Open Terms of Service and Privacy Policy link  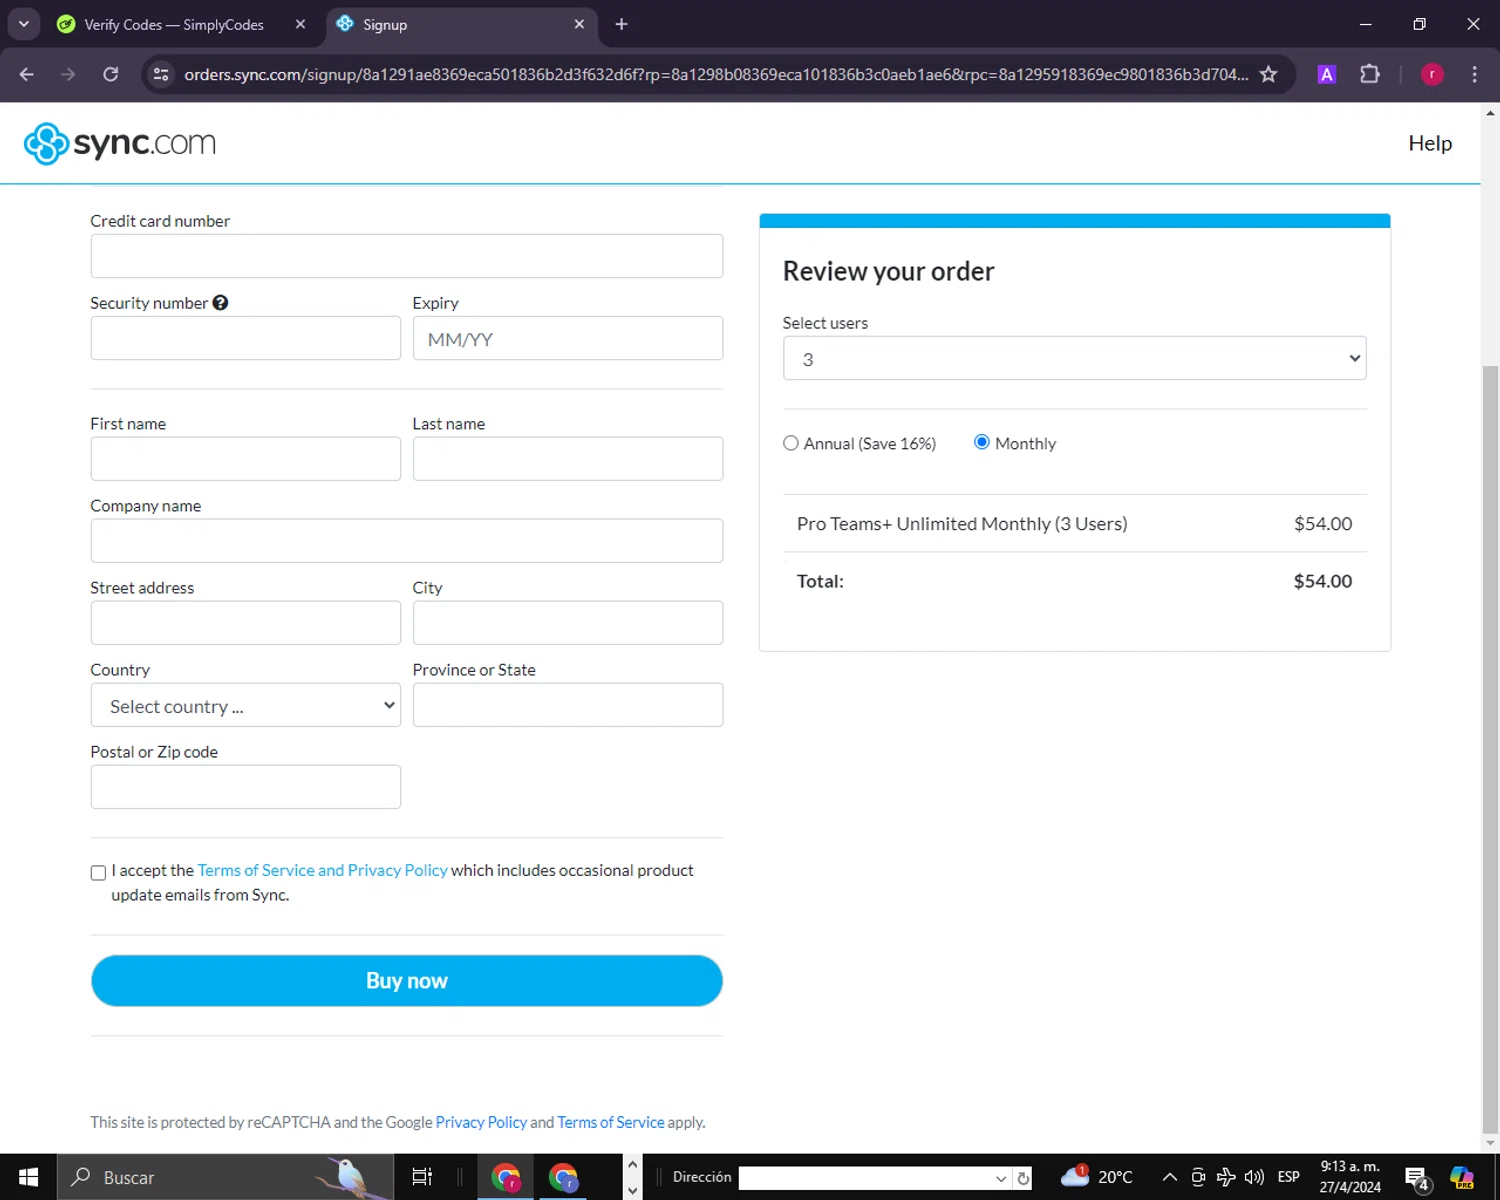[322, 870]
